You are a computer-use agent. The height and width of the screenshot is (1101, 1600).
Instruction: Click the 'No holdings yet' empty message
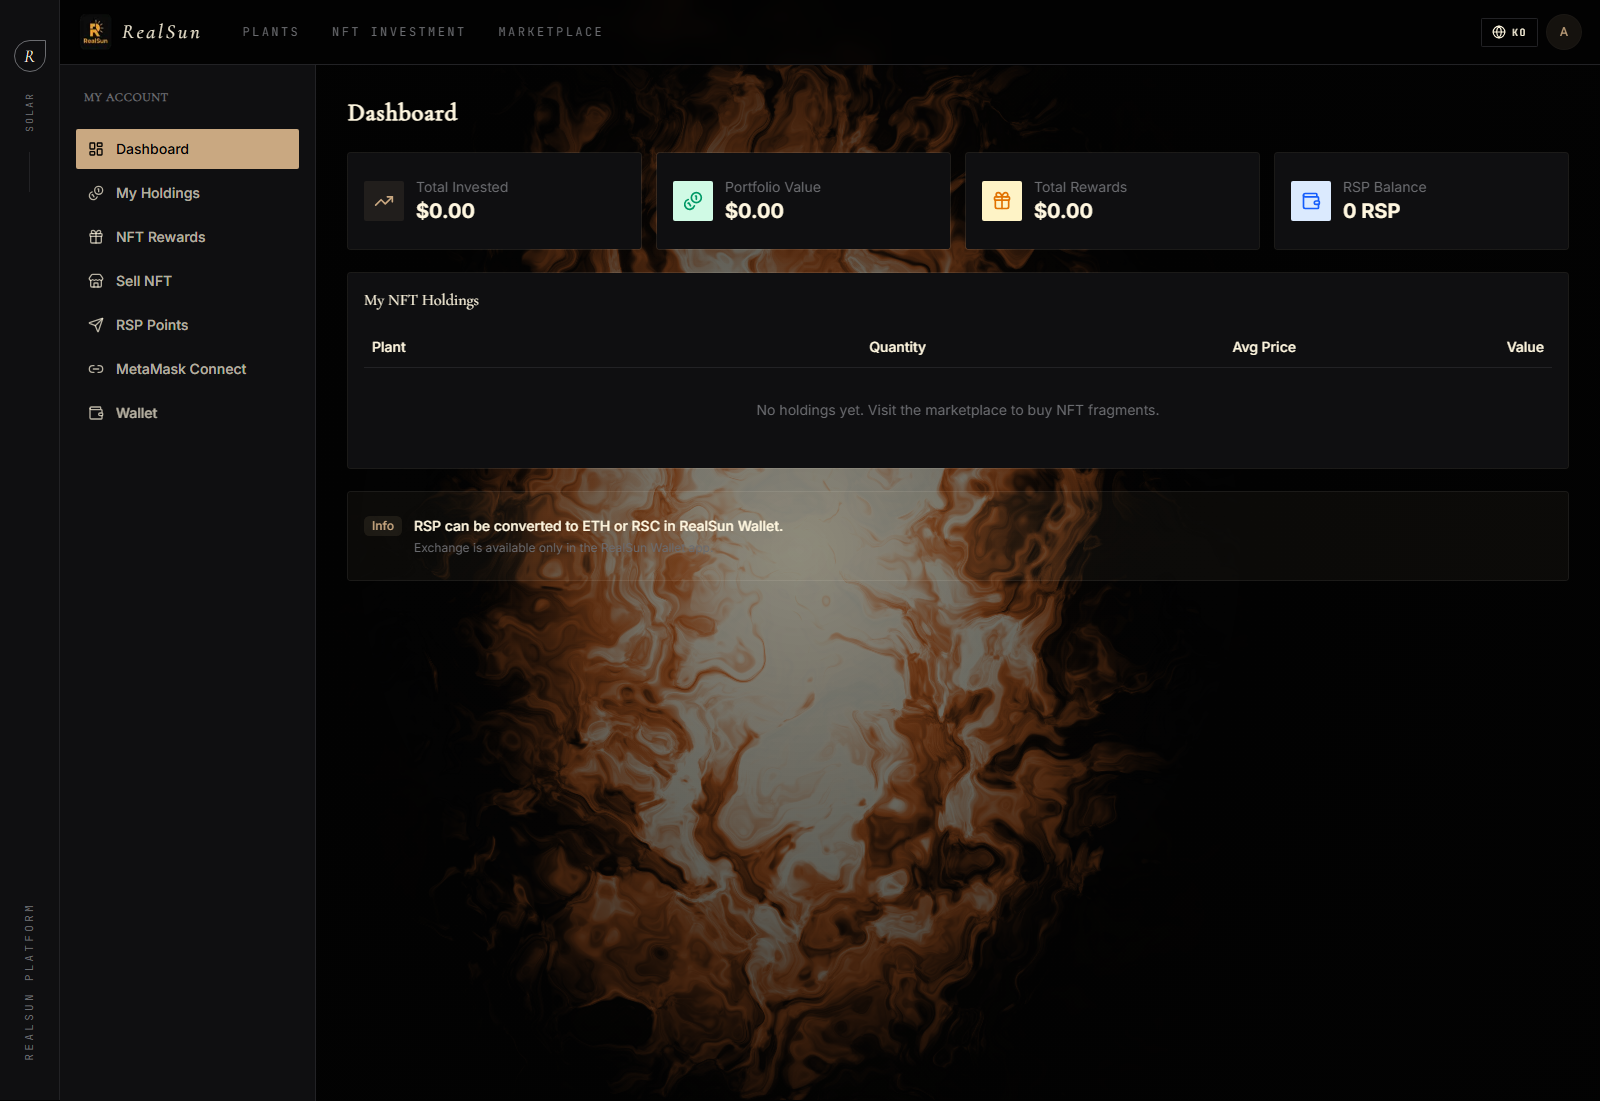(958, 410)
